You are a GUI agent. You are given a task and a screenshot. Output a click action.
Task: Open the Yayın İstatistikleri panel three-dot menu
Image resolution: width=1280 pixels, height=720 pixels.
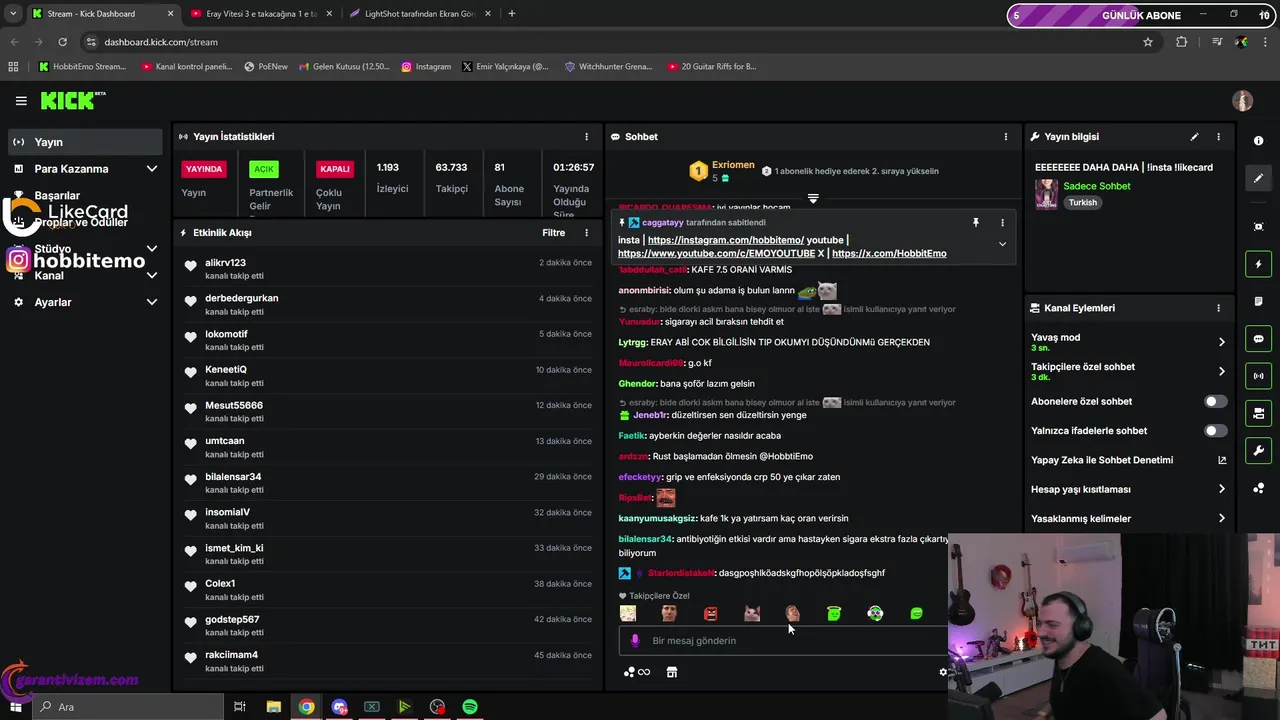[x=587, y=137]
